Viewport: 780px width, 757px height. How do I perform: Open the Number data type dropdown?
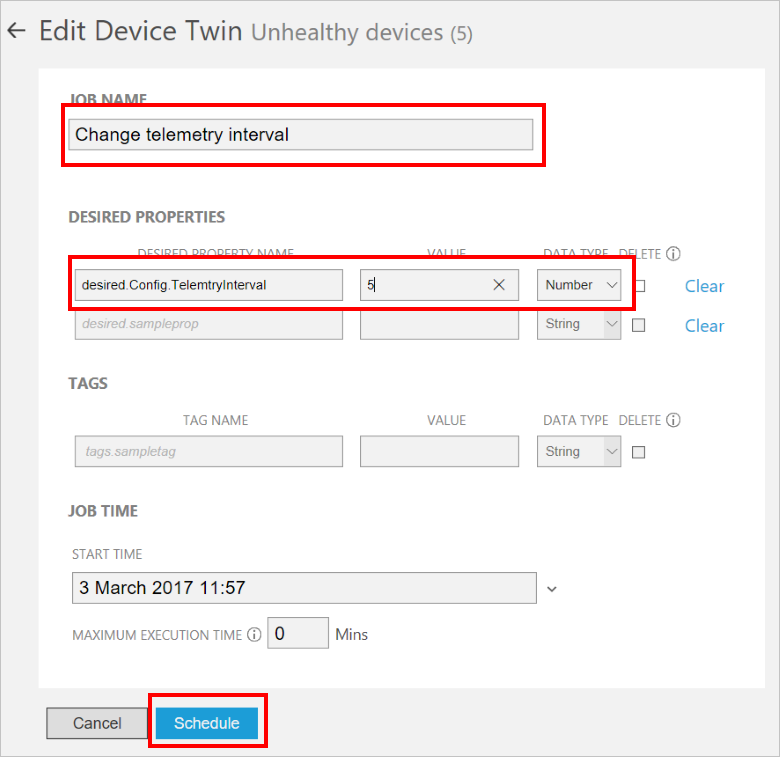click(580, 285)
